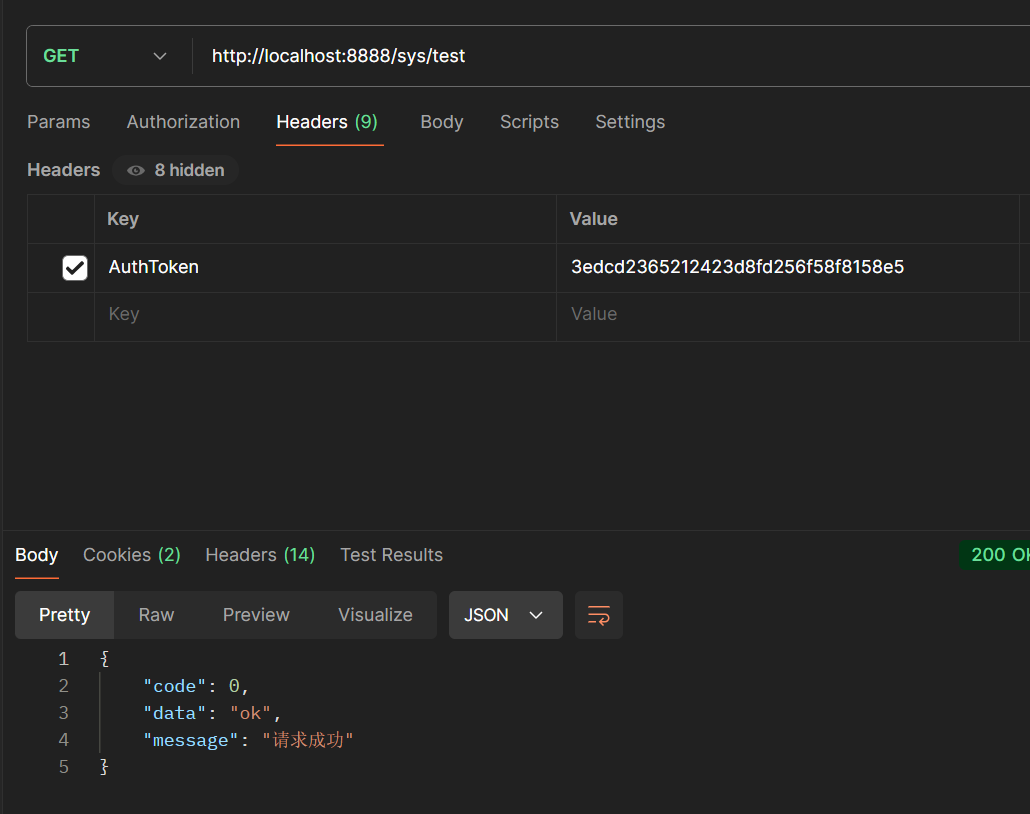The image size is (1030, 814).
Task: Select the Raw view button
Action: [x=156, y=615]
